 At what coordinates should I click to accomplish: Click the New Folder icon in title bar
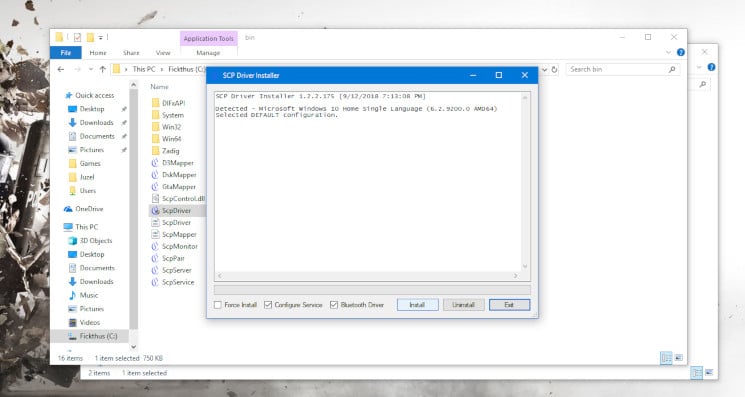tap(90, 37)
